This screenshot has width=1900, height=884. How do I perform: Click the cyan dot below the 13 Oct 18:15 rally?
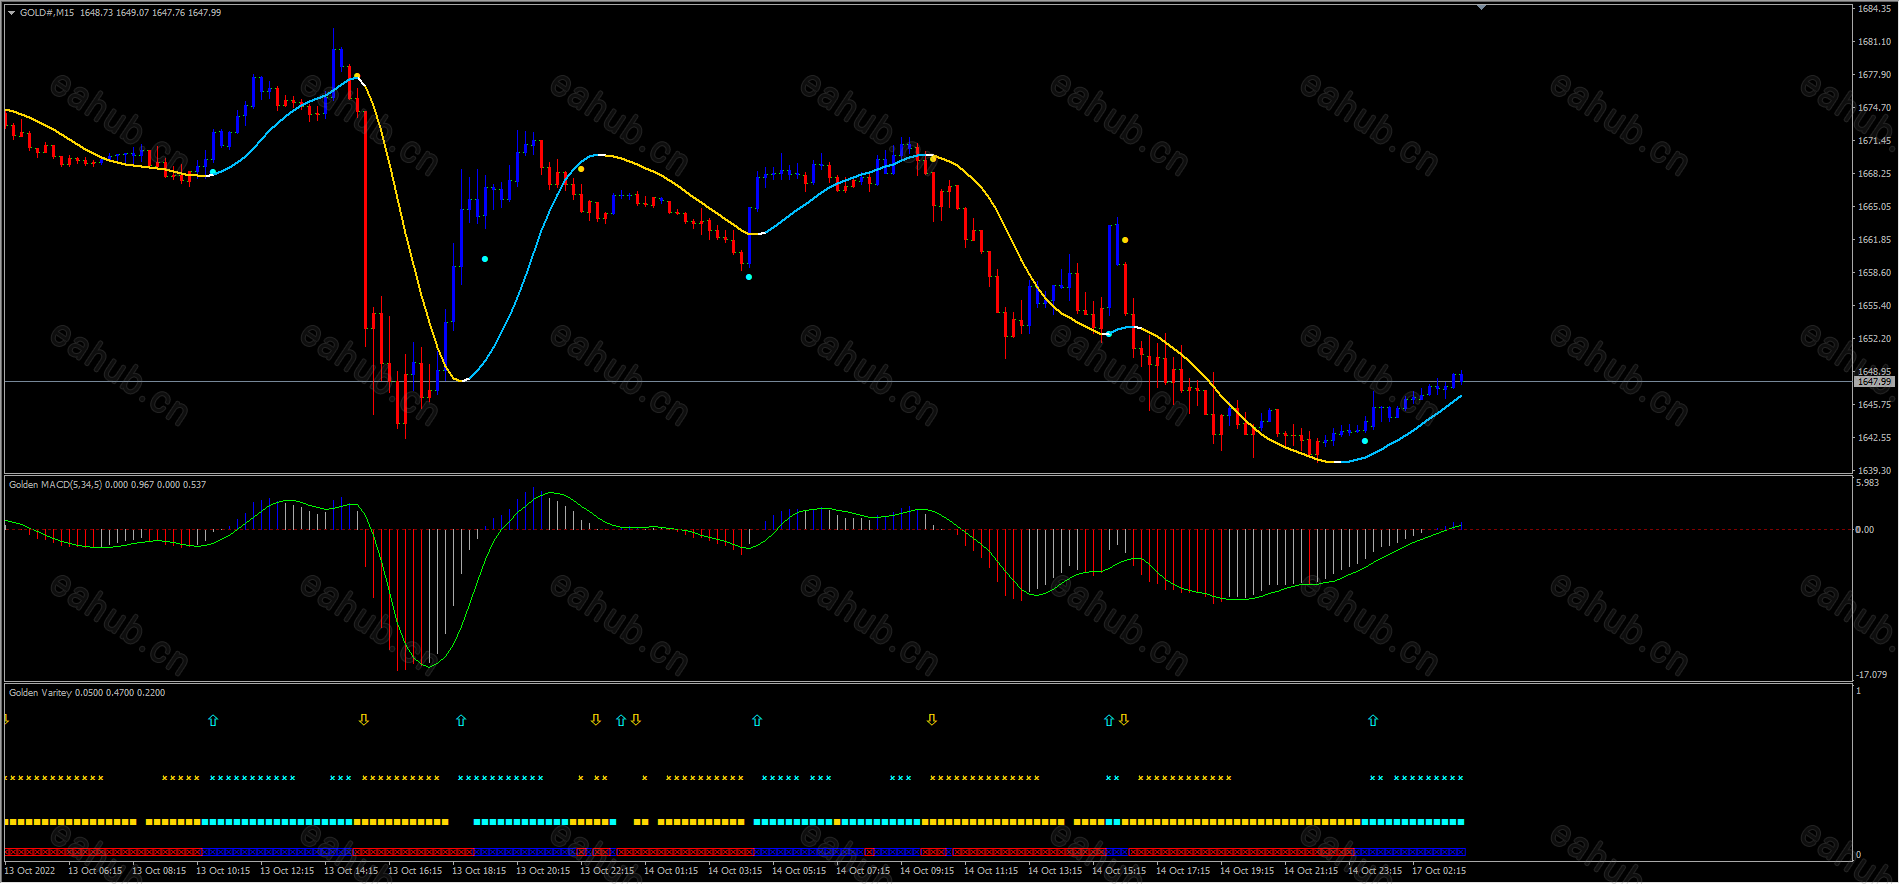[x=485, y=259]
